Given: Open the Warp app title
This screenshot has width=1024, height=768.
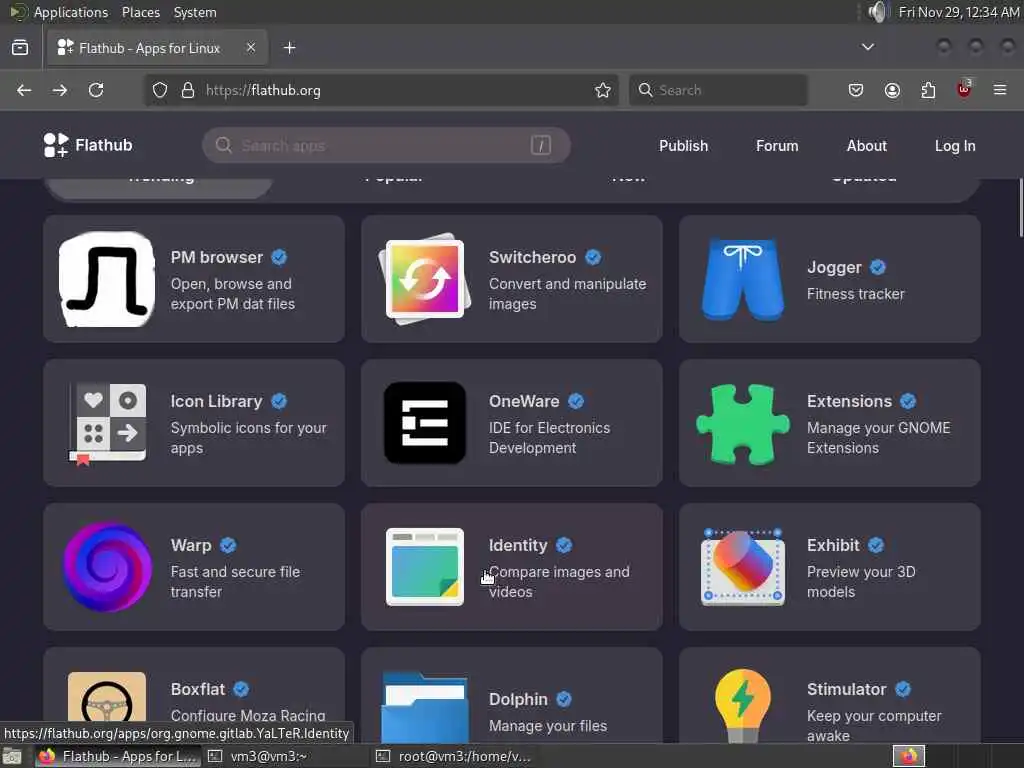Looking at the screenshot, I should click(x=191, y=545).
